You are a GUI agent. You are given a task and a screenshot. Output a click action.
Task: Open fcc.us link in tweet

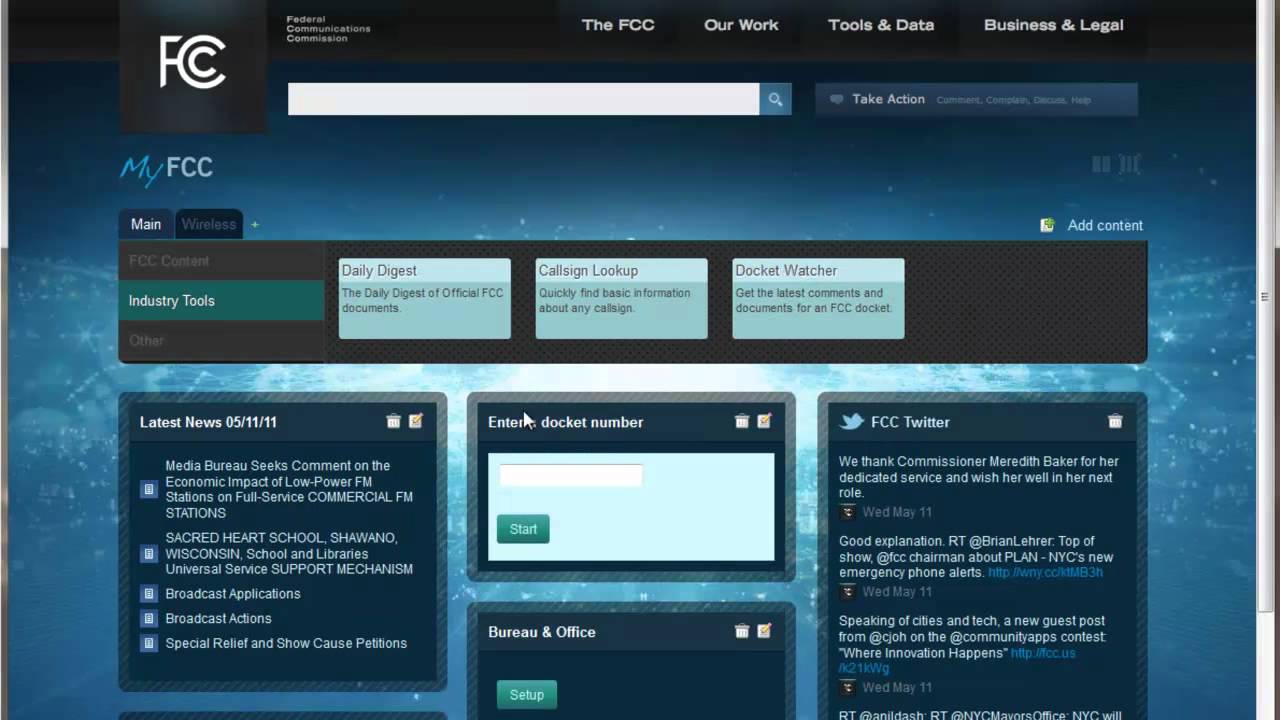(x=1043, y=653)
